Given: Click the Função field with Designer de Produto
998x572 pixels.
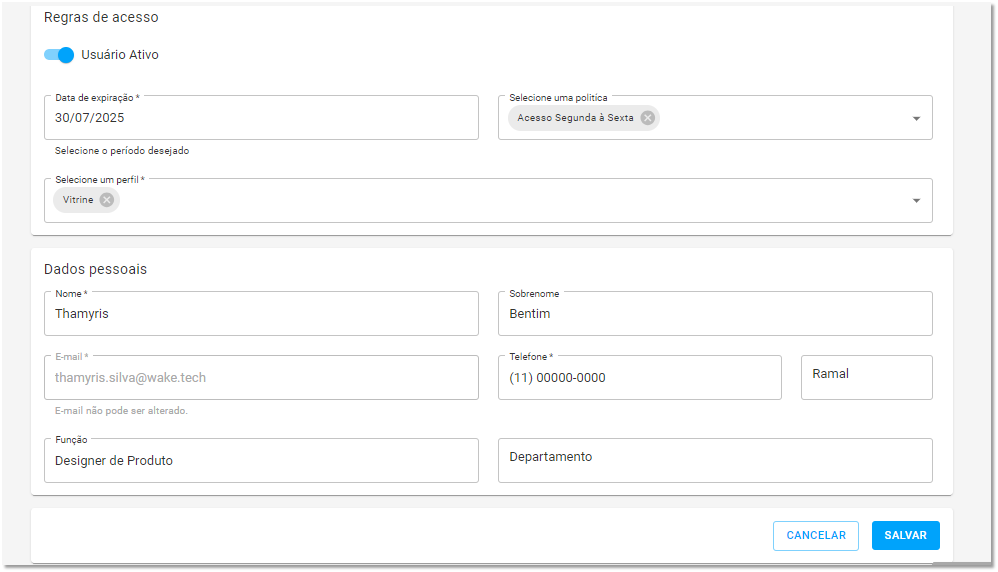Looking at the screenshot, I should tap(261, 460).
